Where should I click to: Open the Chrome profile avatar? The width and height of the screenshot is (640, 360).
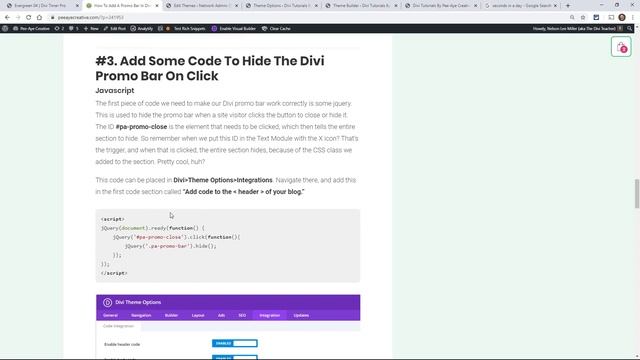[622, 18]
